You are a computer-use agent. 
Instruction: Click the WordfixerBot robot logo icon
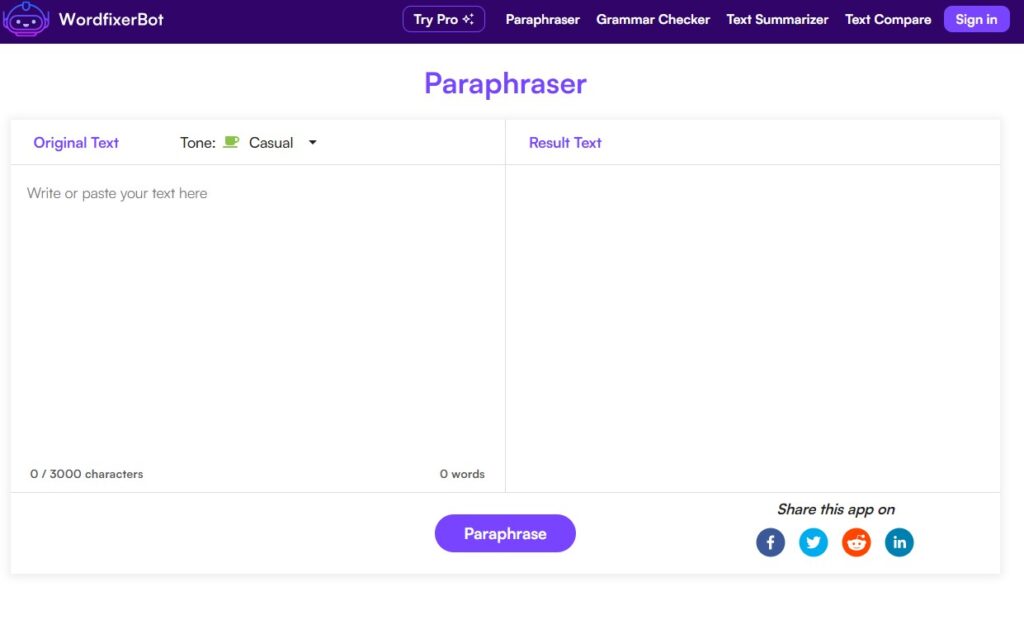click(27, 20)
